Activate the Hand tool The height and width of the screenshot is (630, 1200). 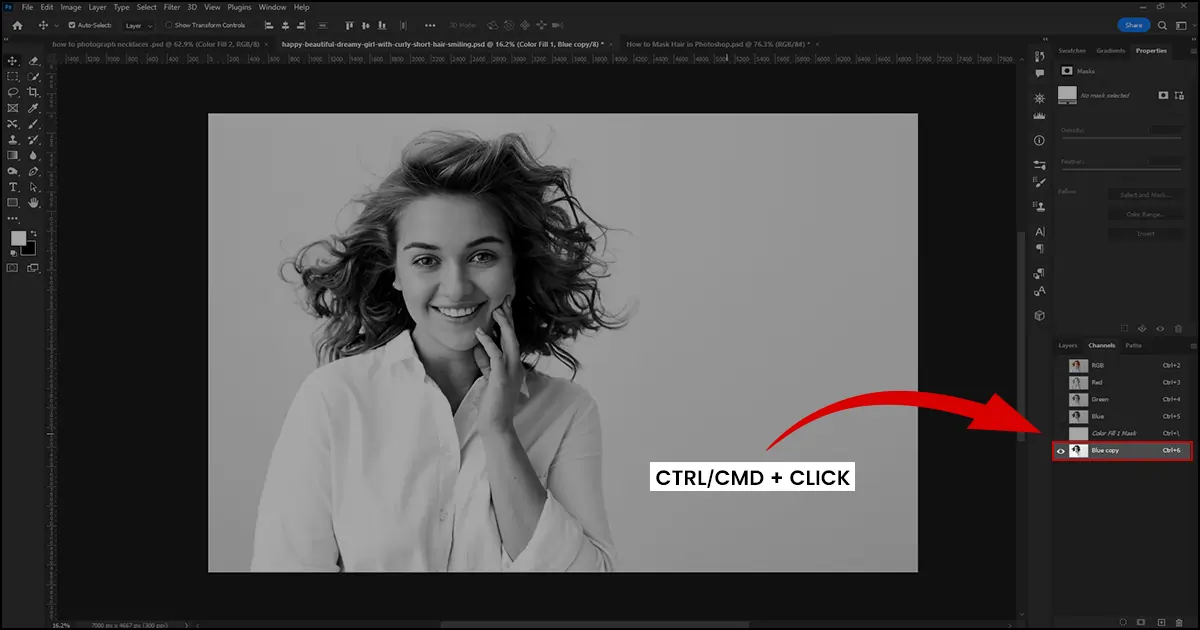[x=33, y=203]
